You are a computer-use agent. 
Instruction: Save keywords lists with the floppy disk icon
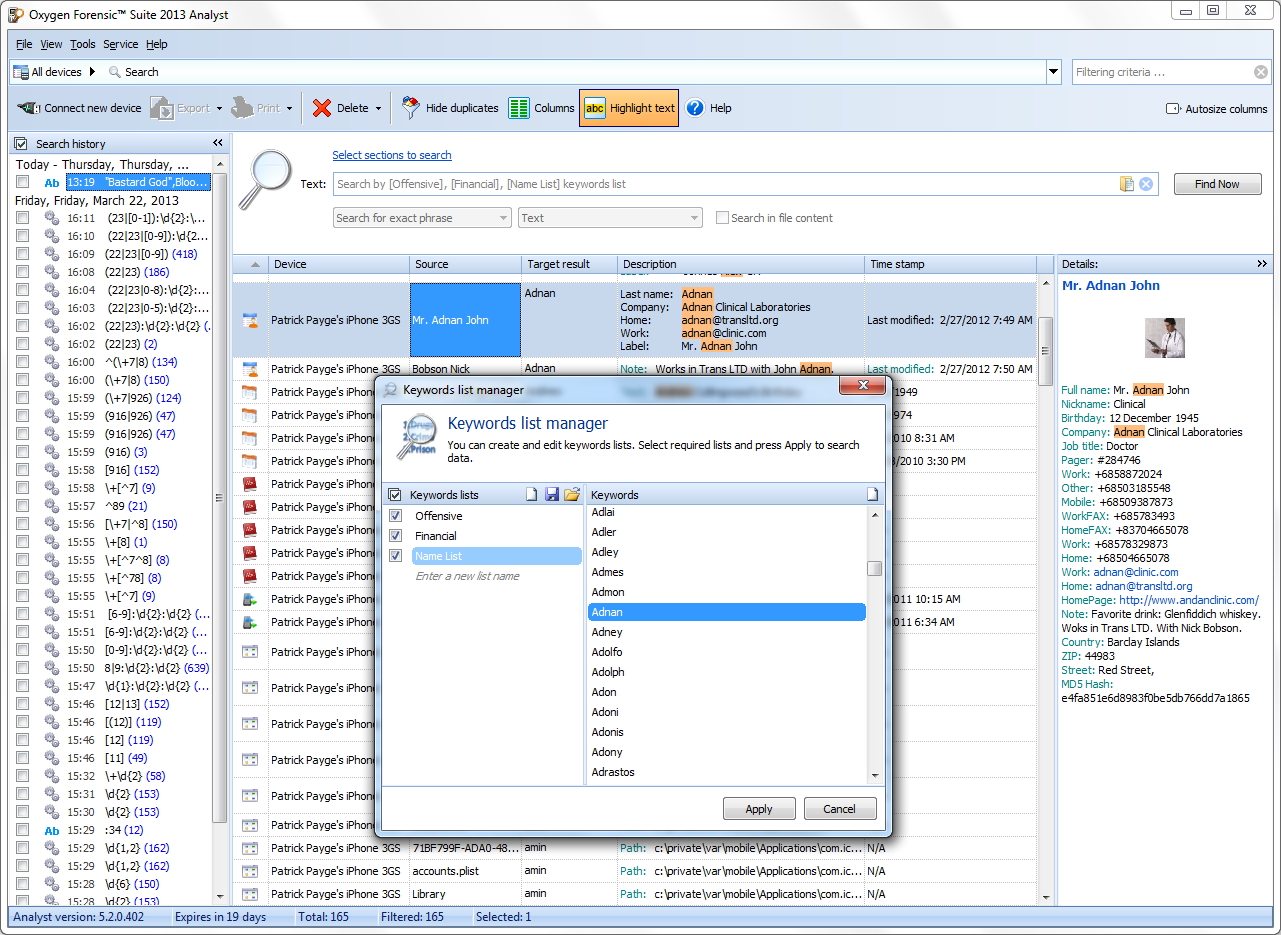coord(552,495)
